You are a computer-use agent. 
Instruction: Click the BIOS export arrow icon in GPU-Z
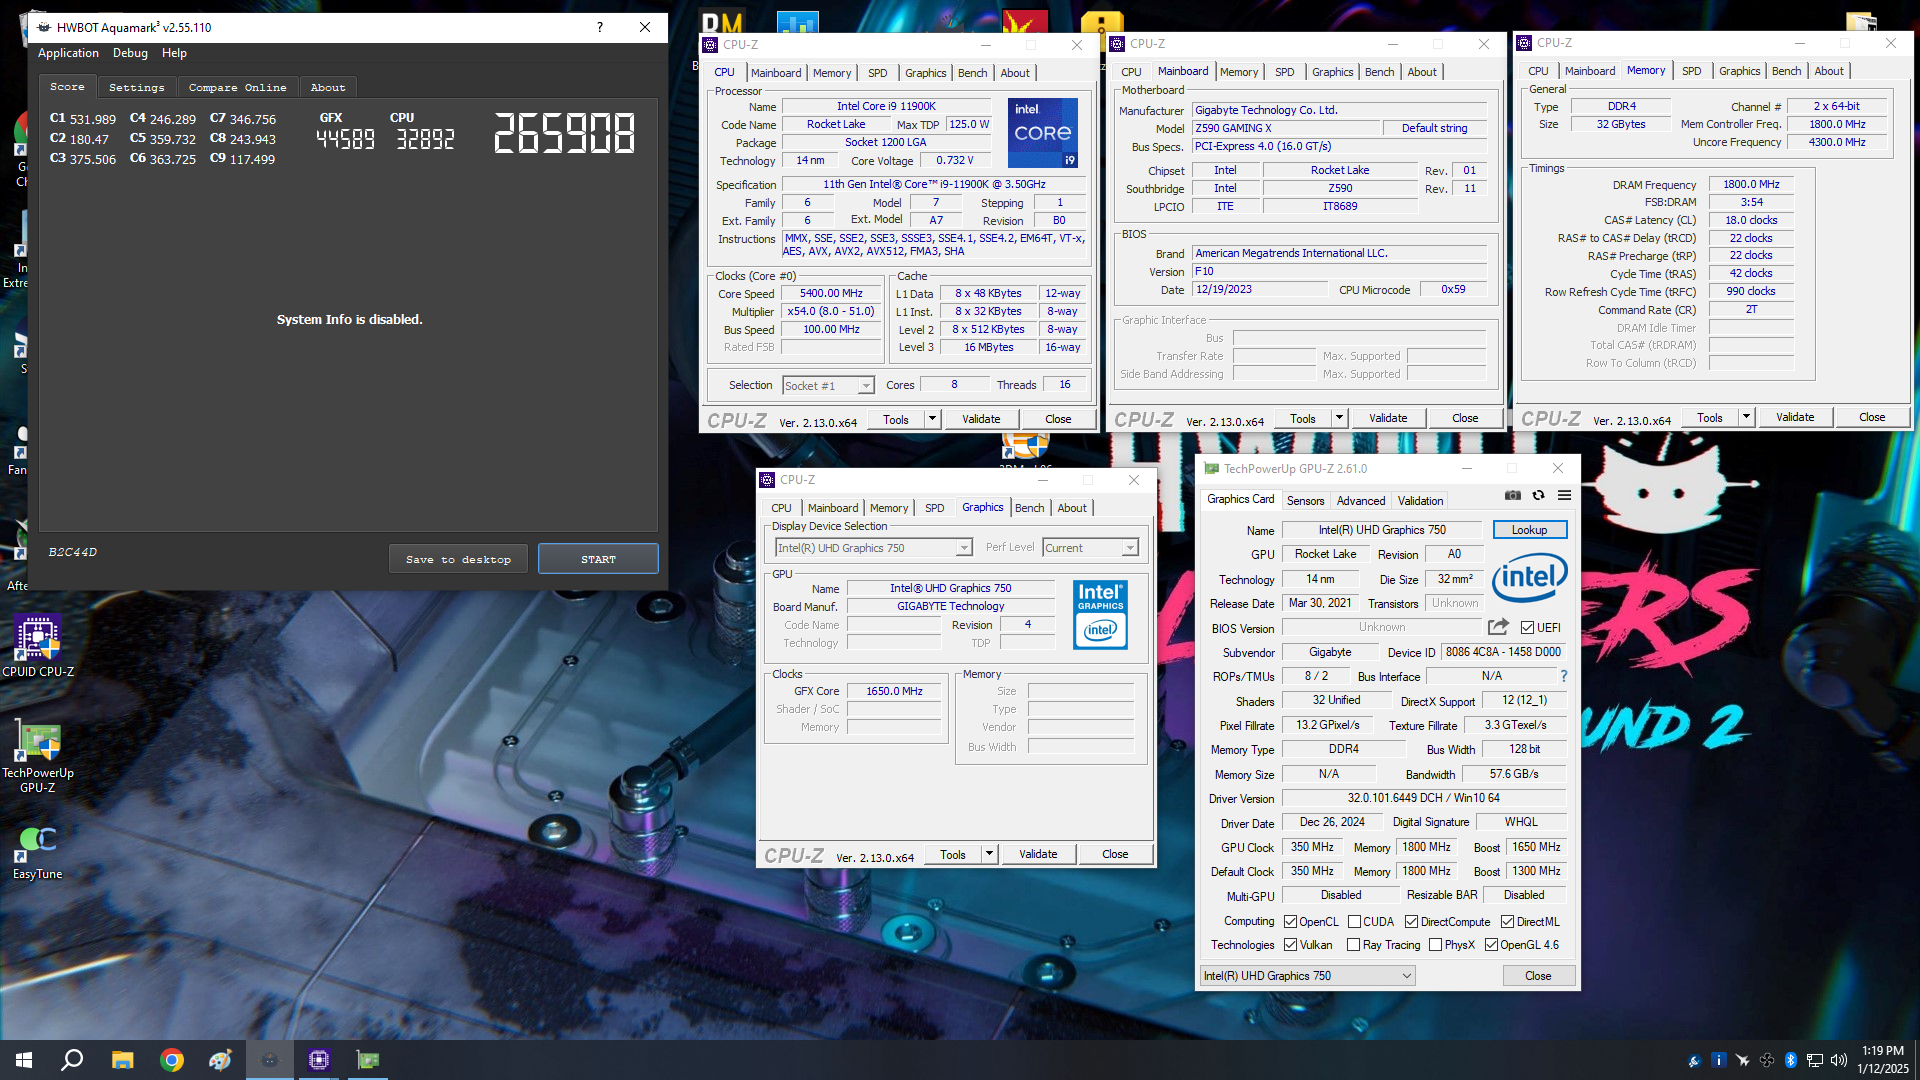click(x=1498, y=627)
